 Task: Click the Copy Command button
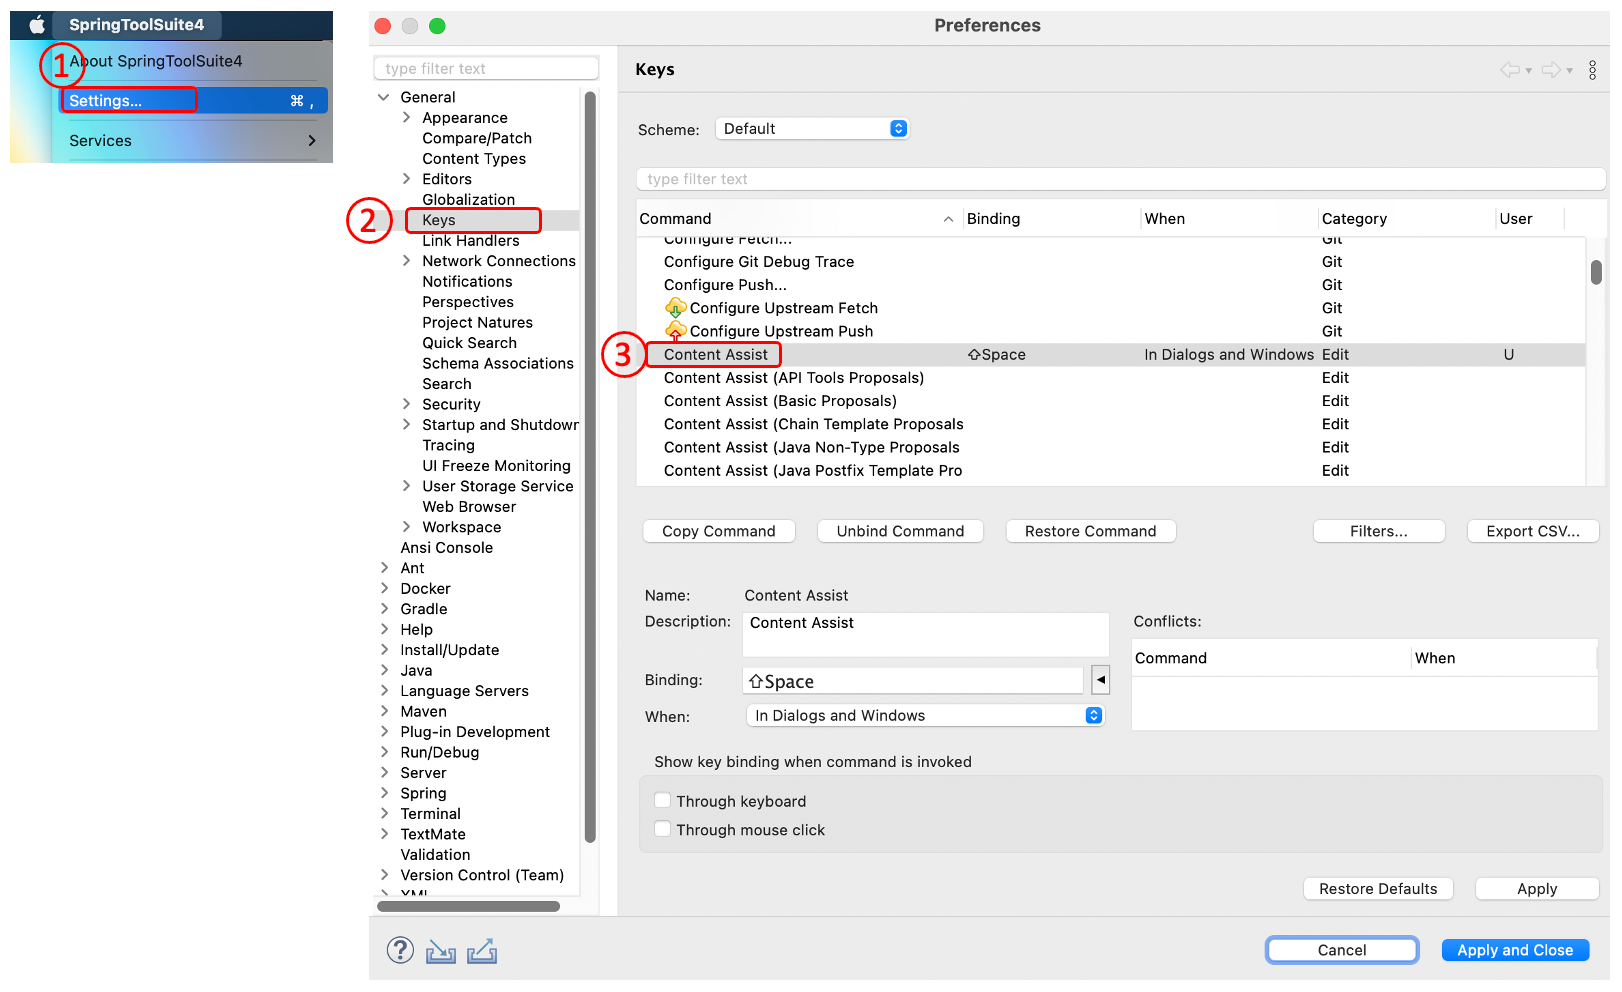pyautogui.click(x=719, y=531)
